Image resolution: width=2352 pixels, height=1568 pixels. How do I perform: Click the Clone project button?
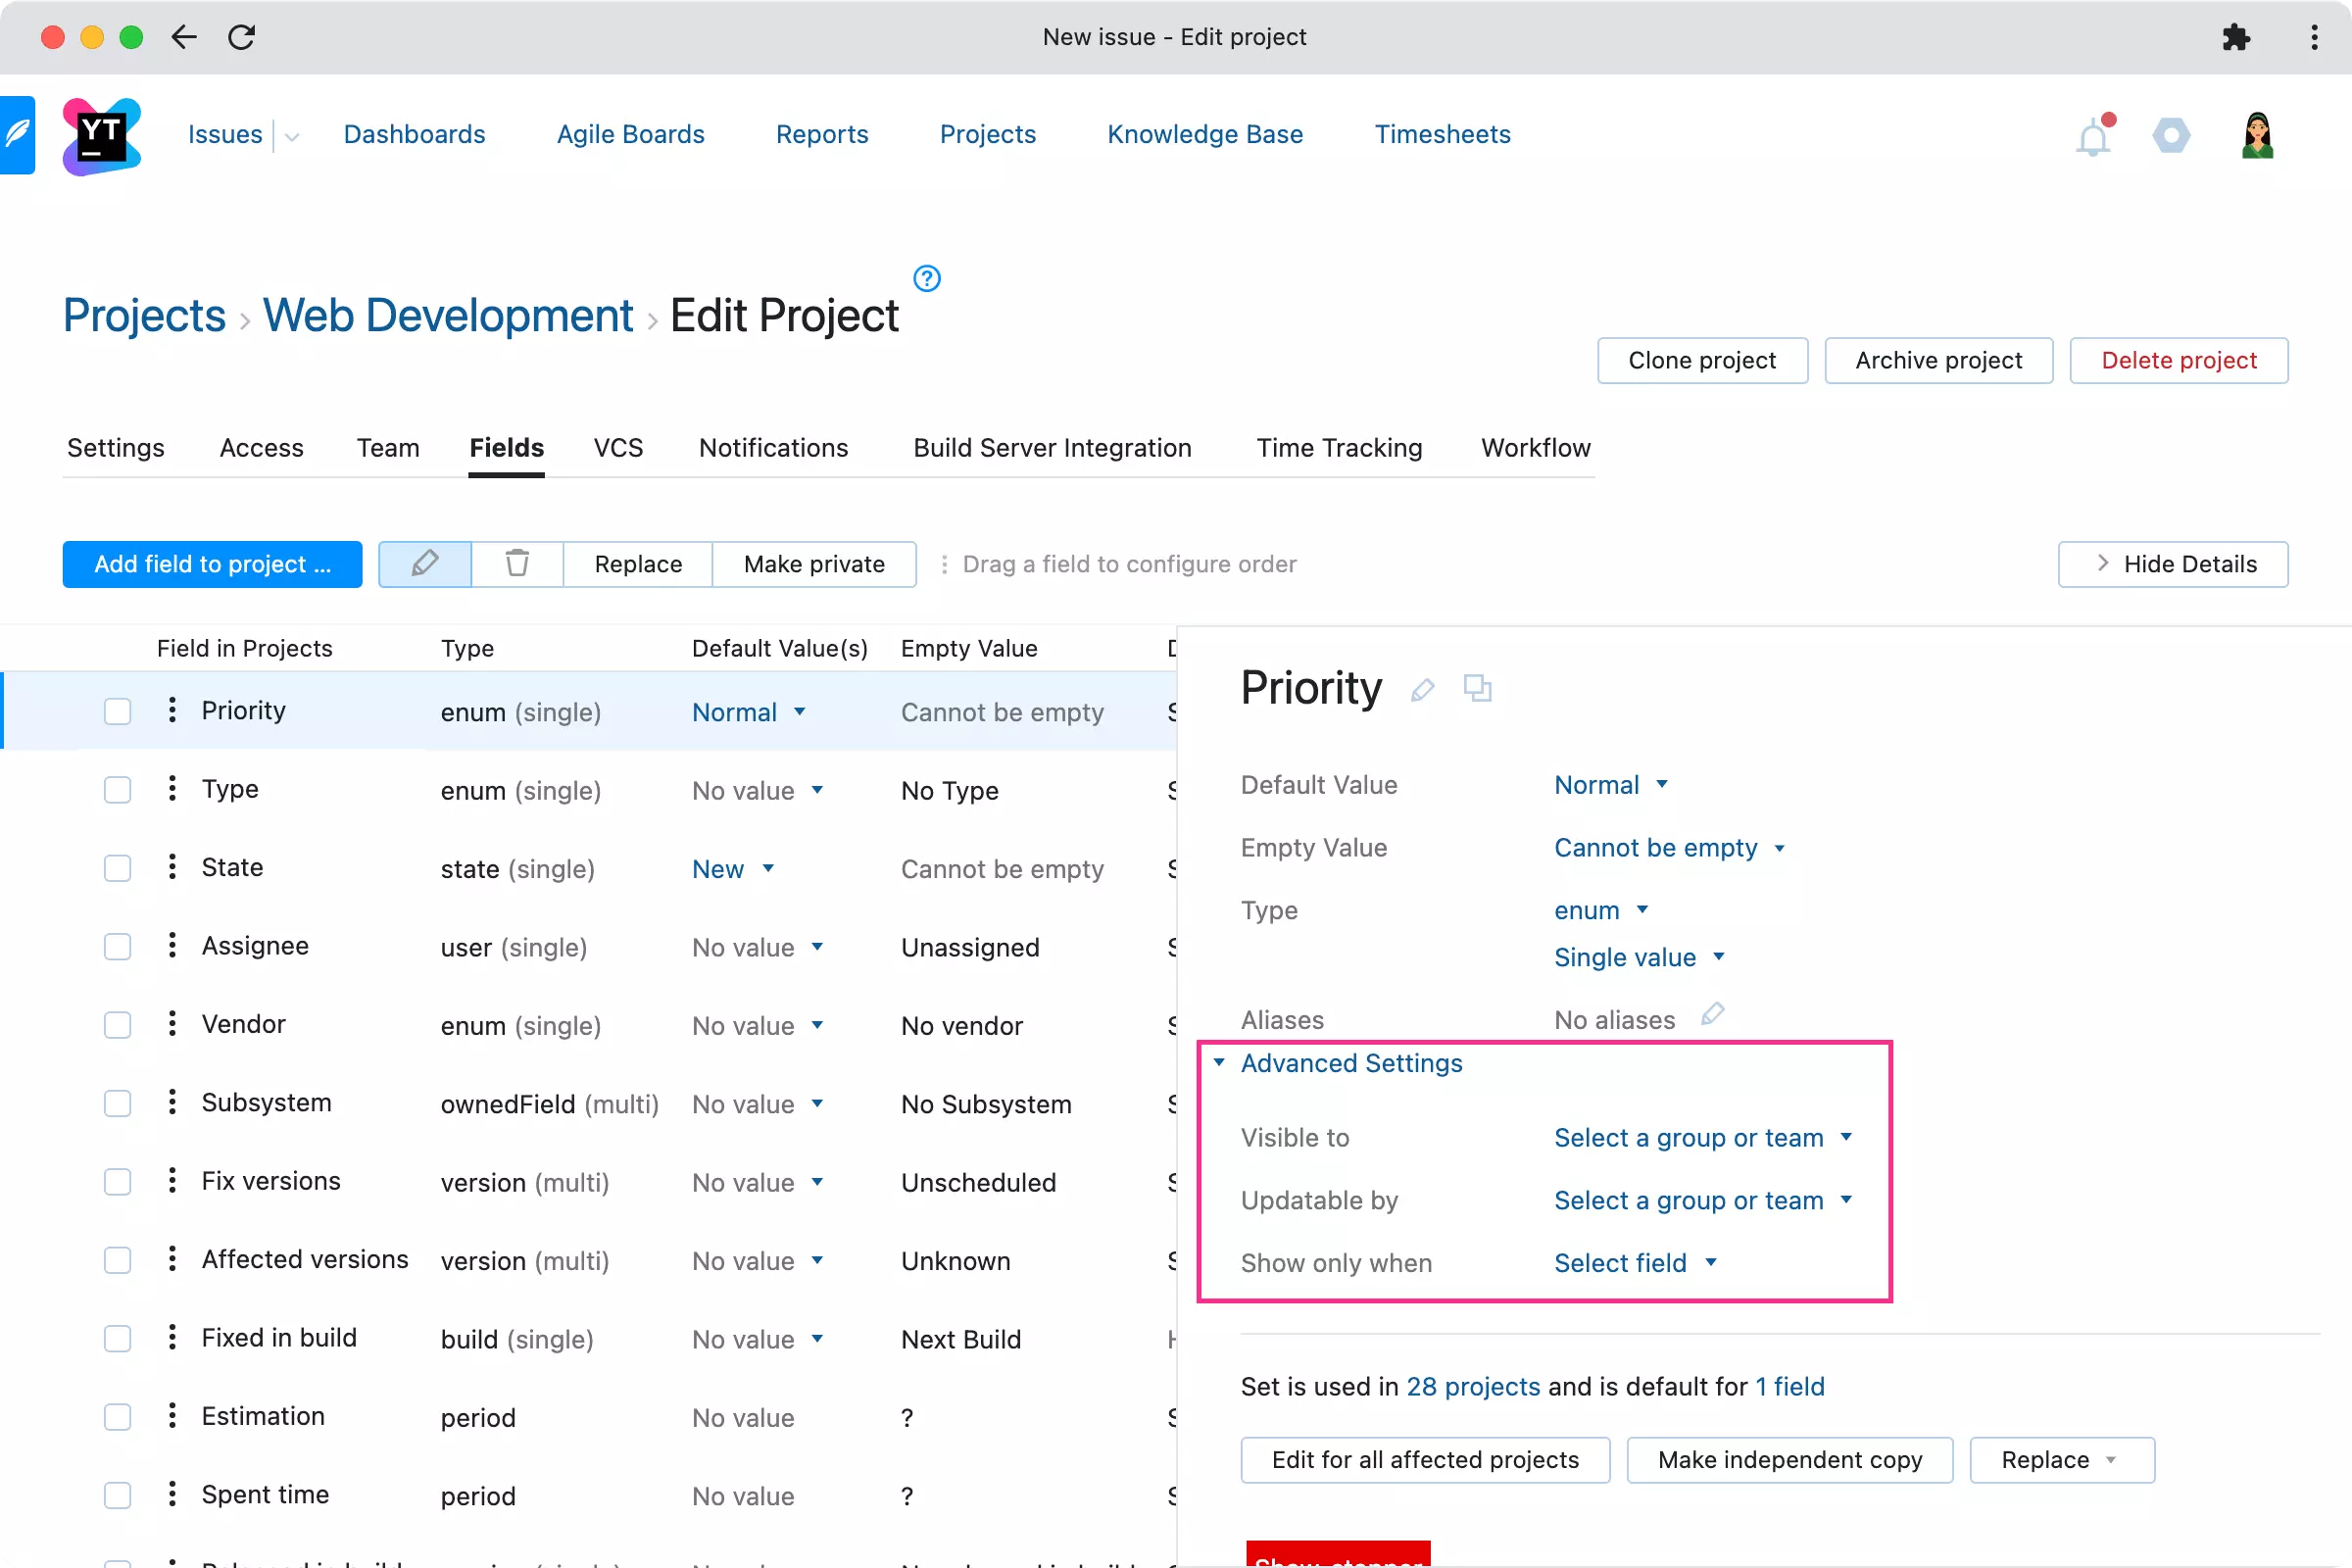[x=1702, y=361]
